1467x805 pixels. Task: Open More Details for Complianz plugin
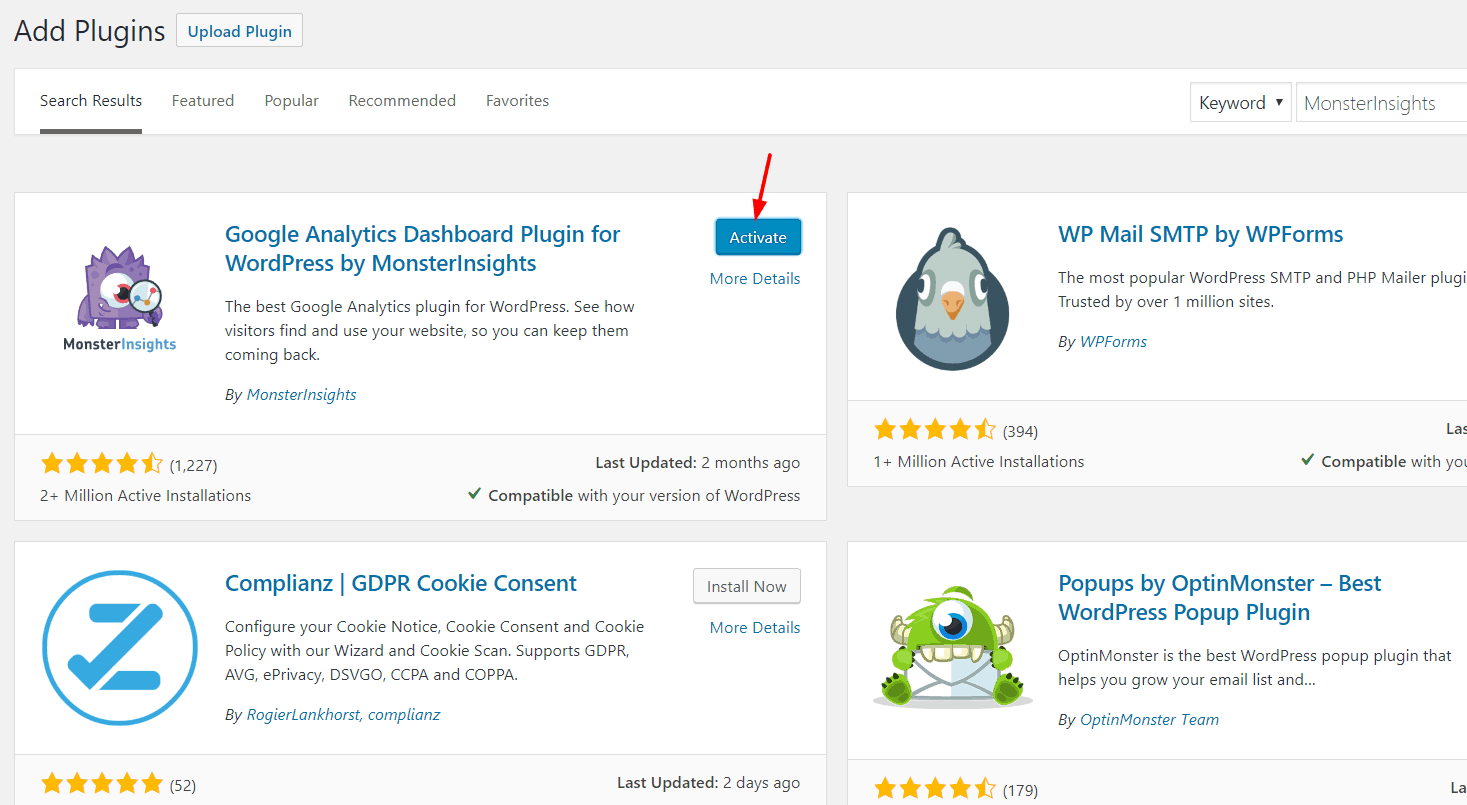coord(755,627)
